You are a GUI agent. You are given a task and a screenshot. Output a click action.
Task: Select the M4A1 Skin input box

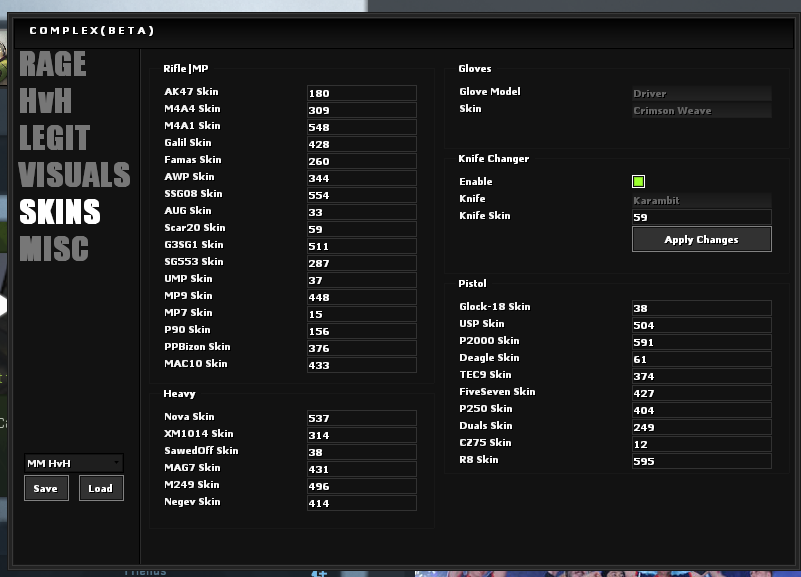click(x=362, y=127)
